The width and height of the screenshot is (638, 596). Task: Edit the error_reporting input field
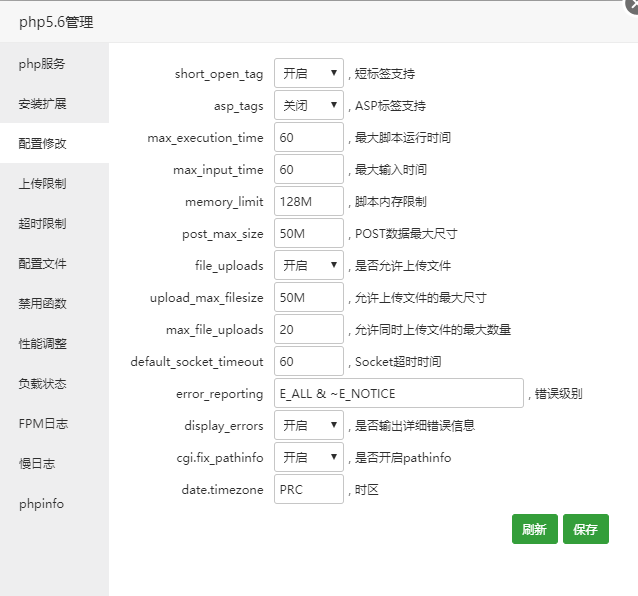tap(399, 393)
